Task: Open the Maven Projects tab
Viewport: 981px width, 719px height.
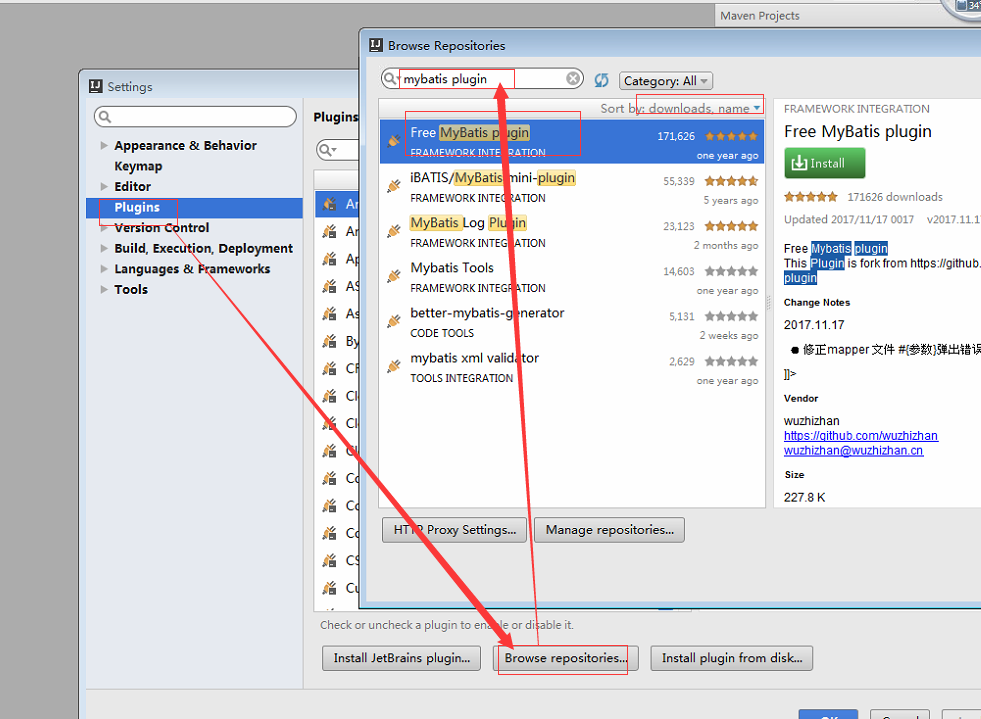Action: click(760, 16)
